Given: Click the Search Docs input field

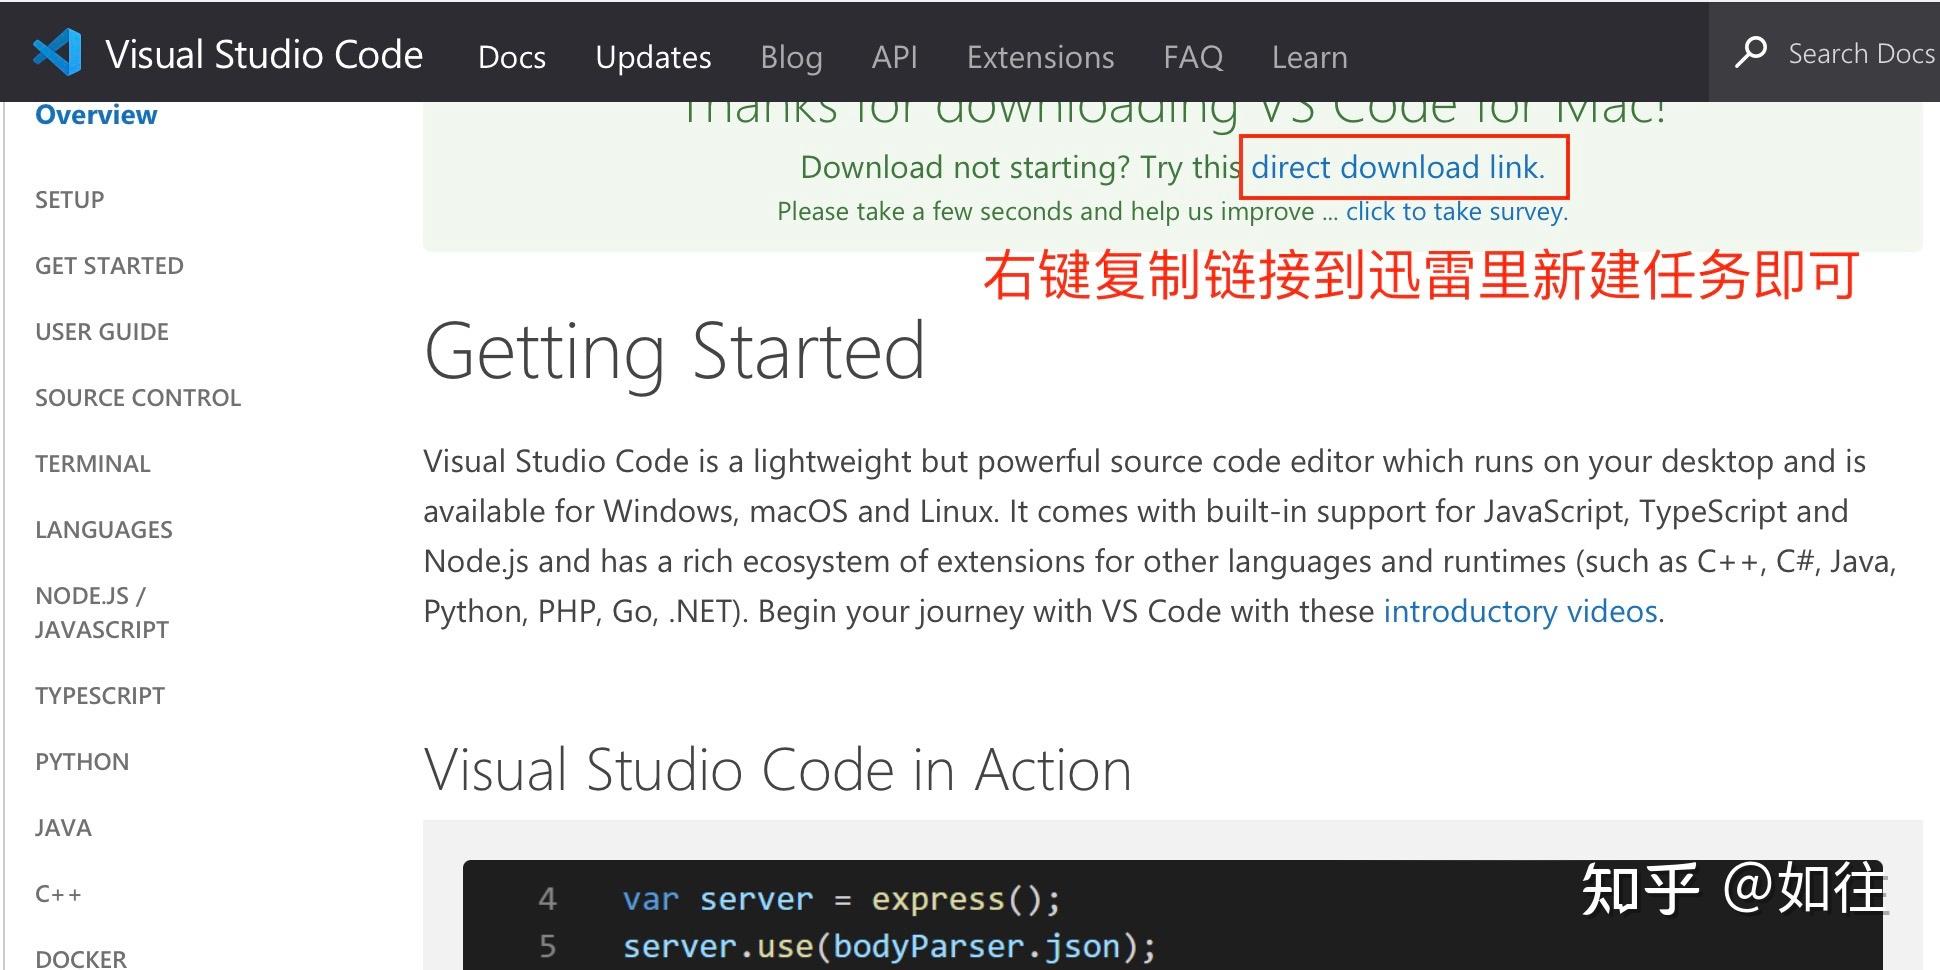Looking at the screenshot, I should coord(1861,52).
